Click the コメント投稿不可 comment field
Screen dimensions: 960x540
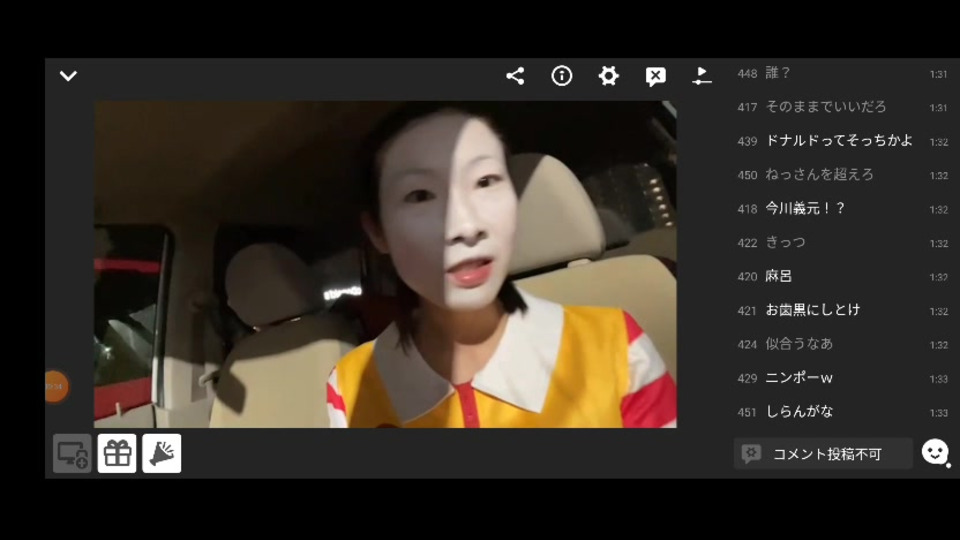tap(823, 454)
